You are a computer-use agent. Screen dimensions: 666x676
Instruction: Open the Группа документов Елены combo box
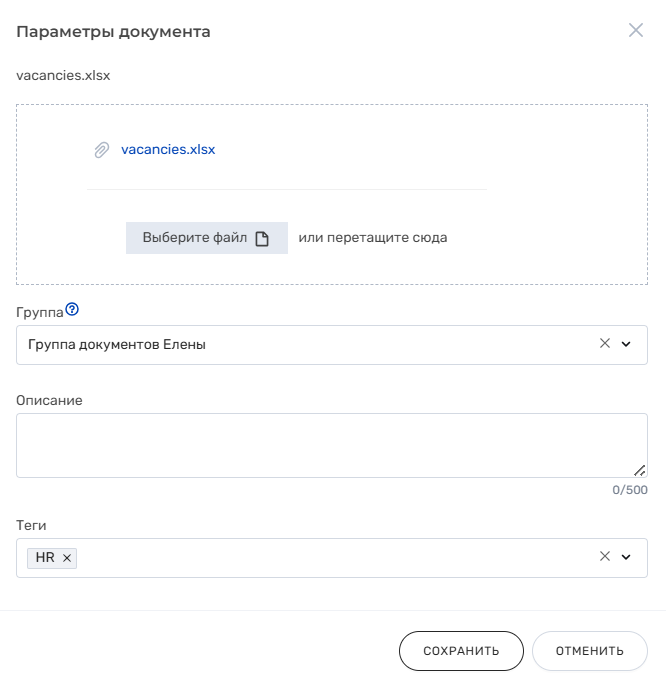pos(300,344)
